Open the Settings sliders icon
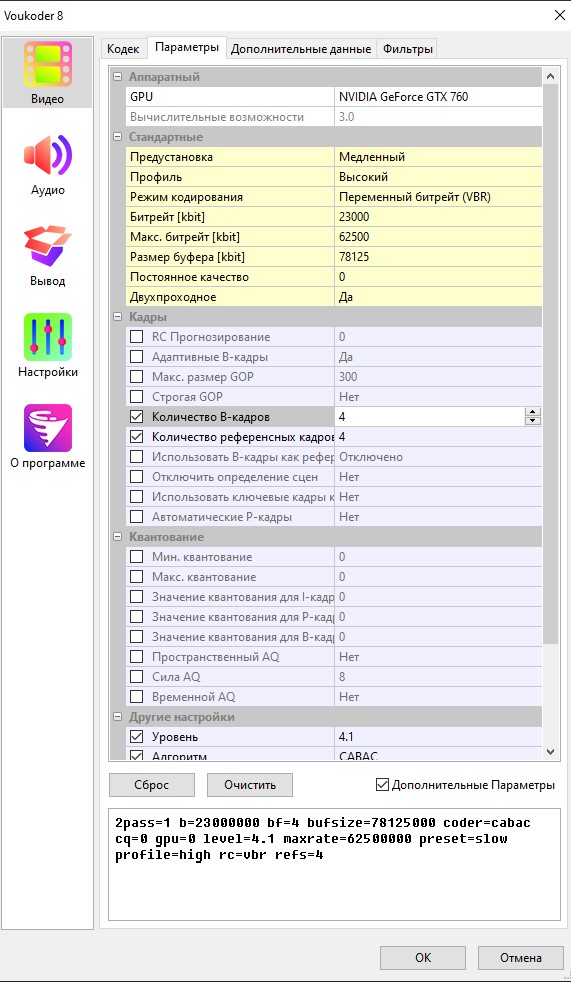 [48, 336]
